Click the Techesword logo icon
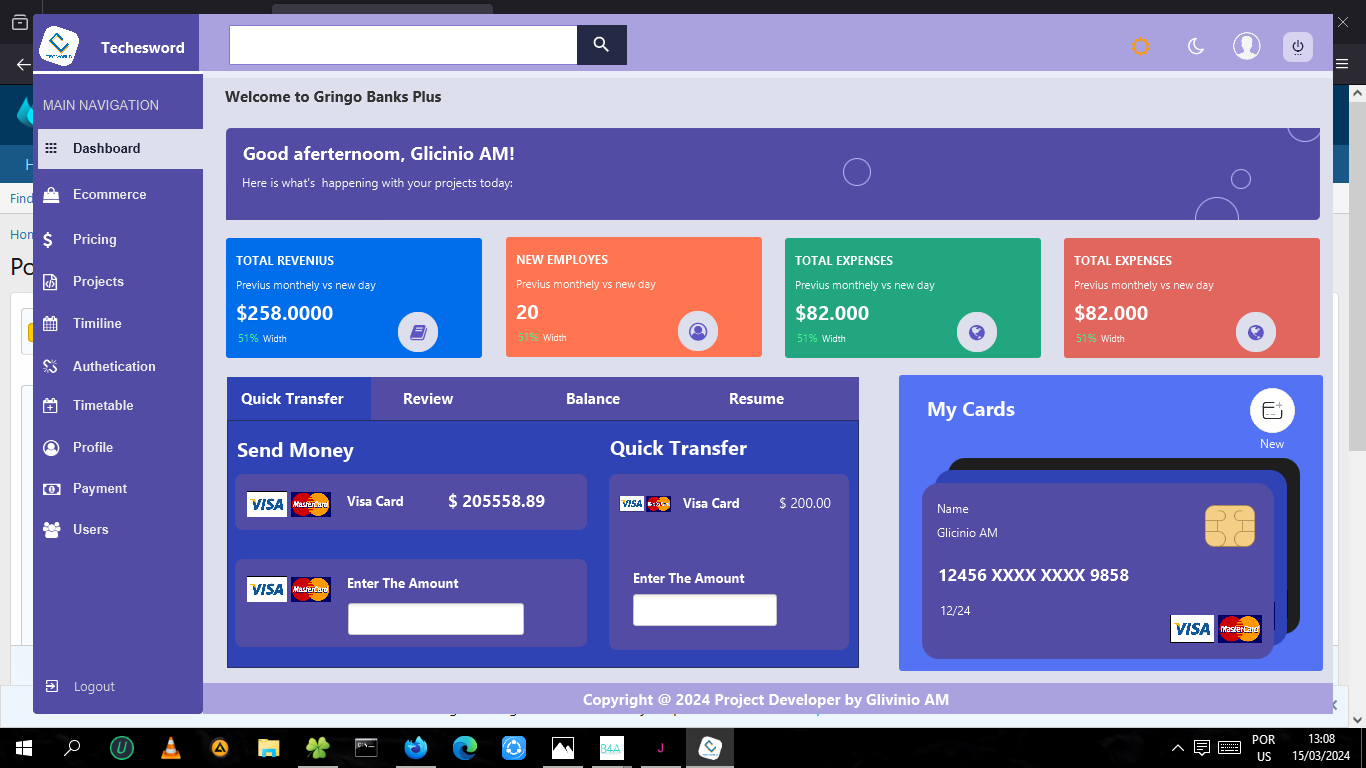 [59, 46]
